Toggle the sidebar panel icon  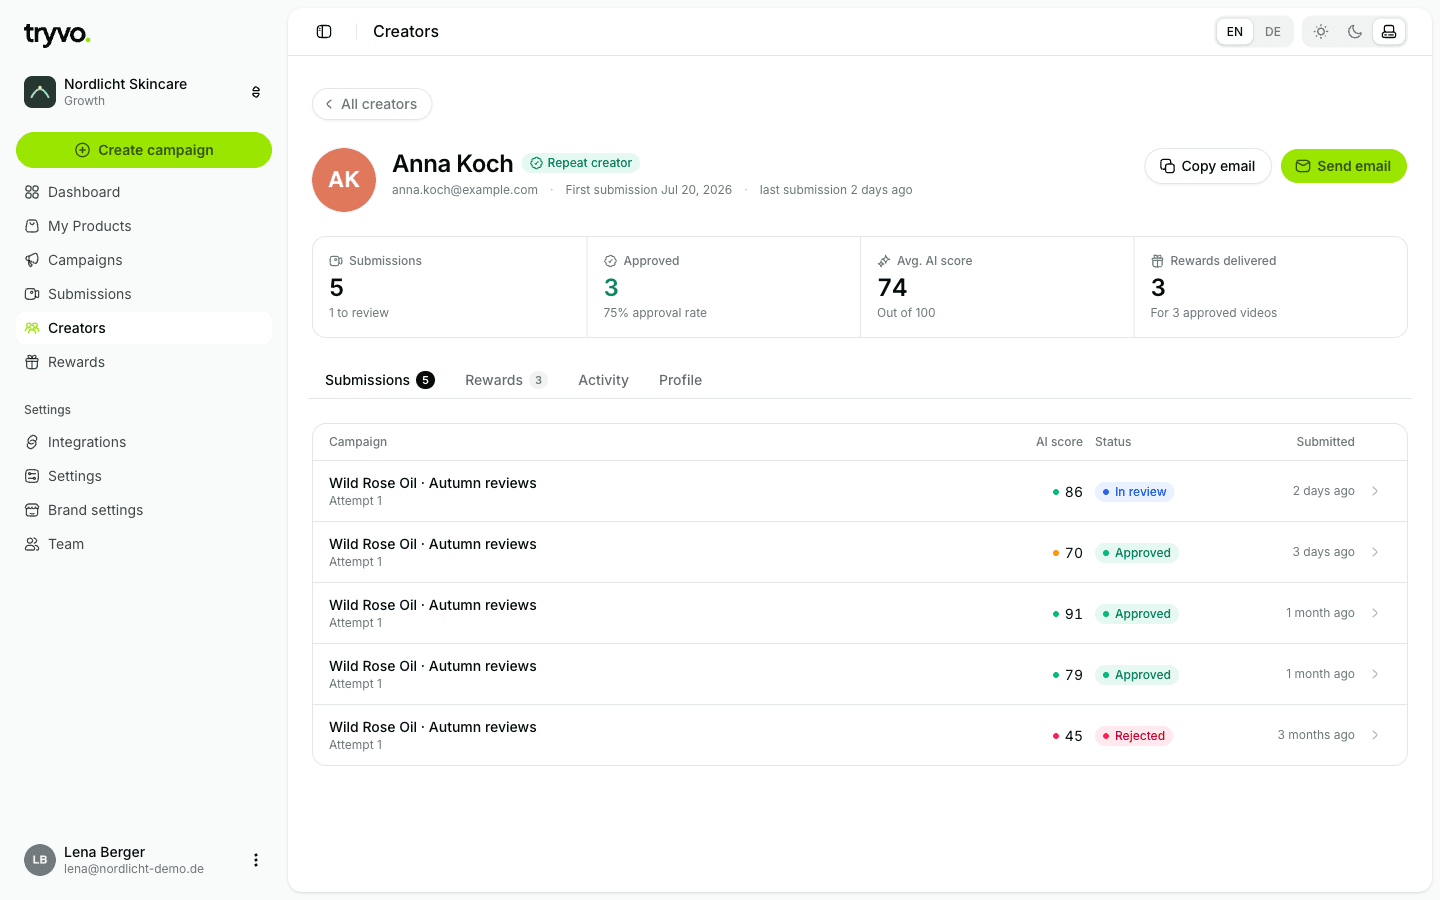324,32
